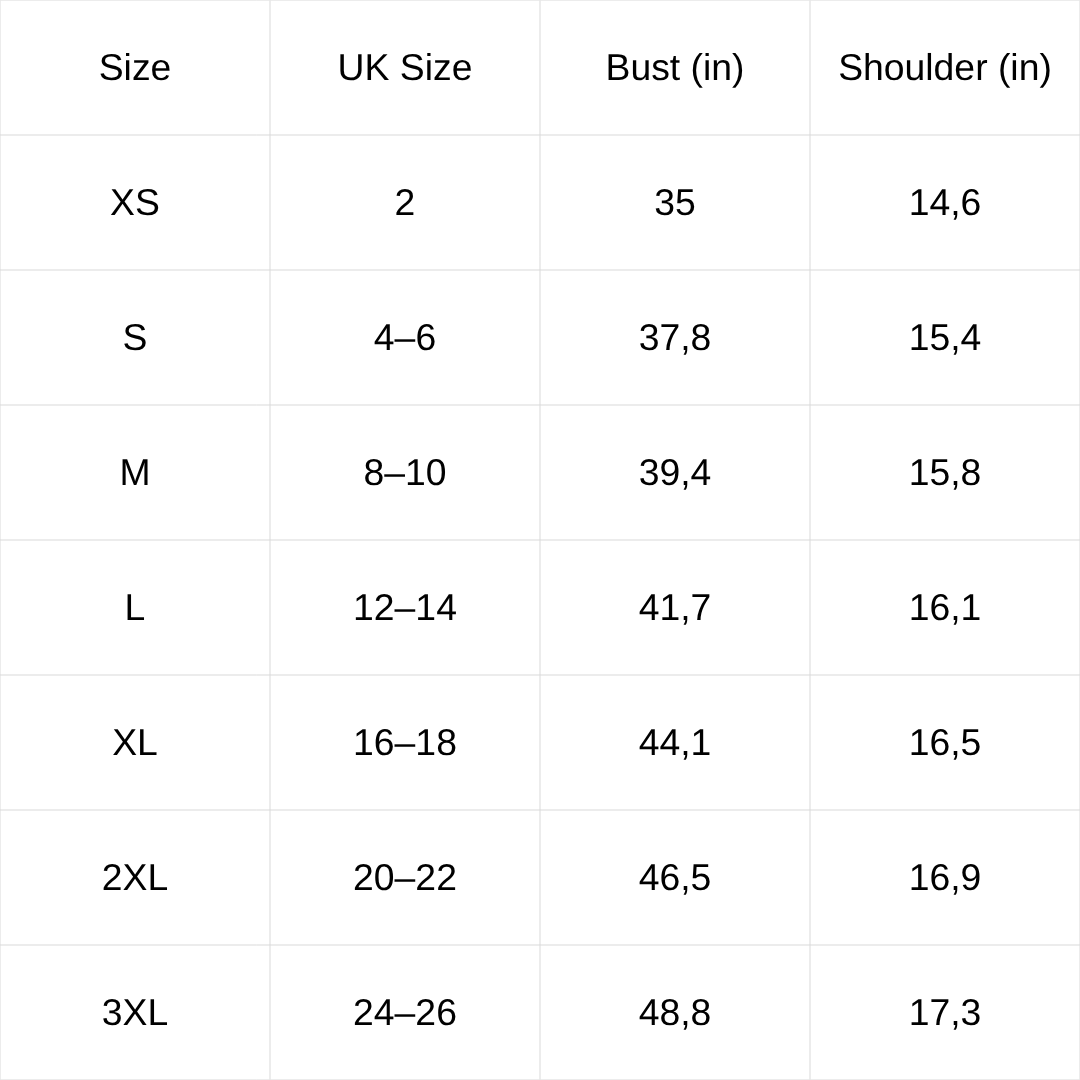Click bust value 41,7
1080x1080 pixels.
675,608
